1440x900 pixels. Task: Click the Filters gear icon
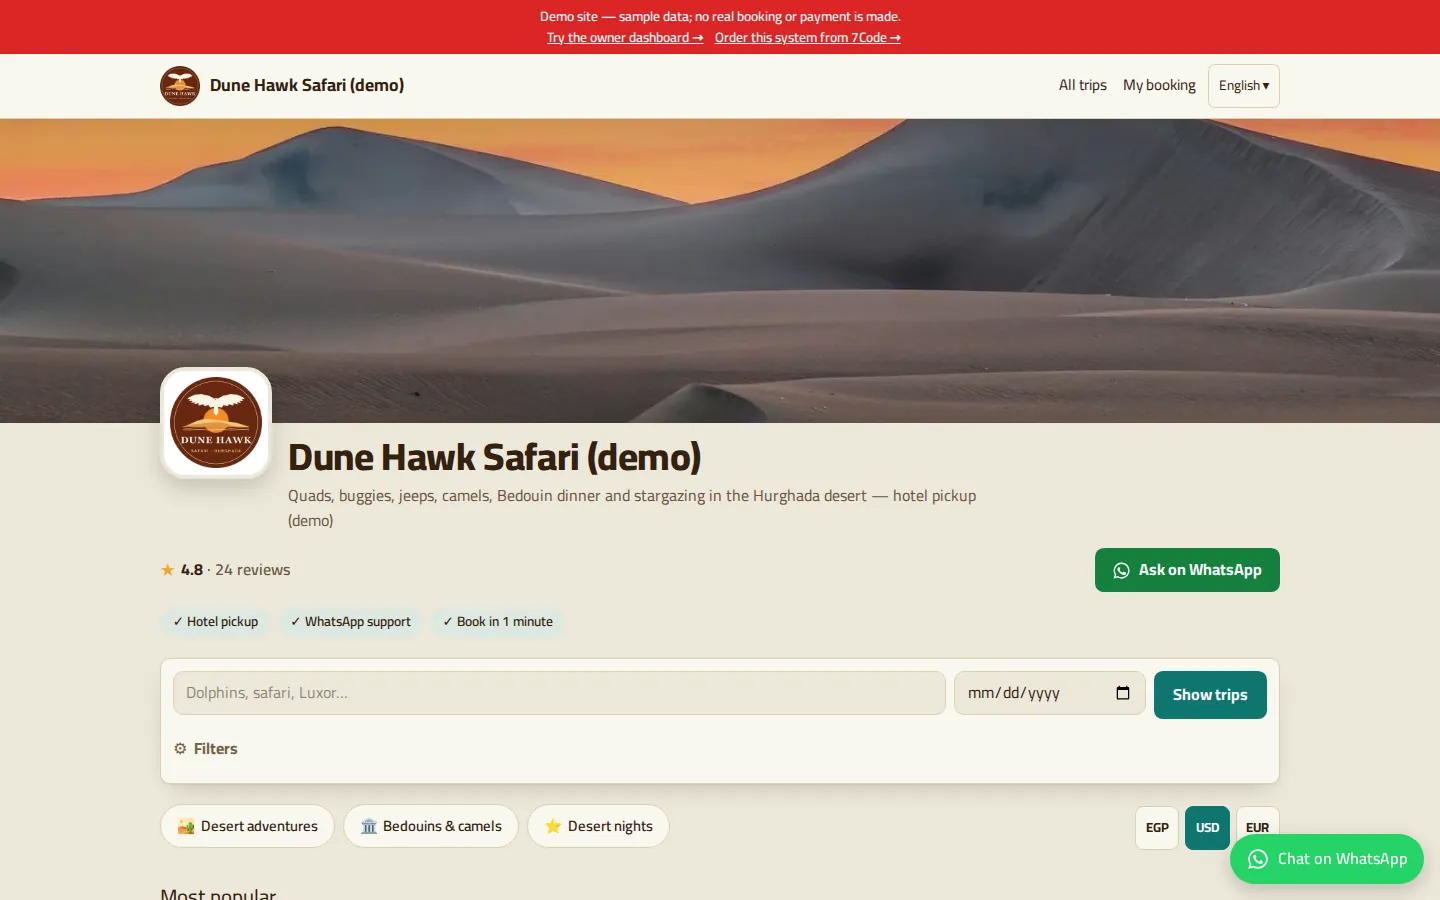180,748
